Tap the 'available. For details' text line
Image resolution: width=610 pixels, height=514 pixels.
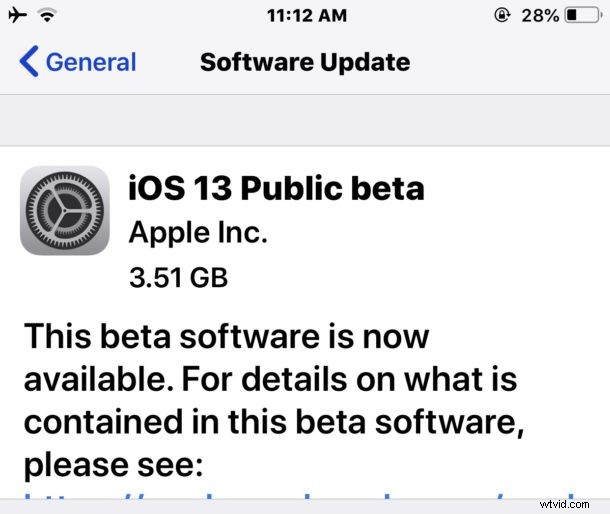pos(187,379)
